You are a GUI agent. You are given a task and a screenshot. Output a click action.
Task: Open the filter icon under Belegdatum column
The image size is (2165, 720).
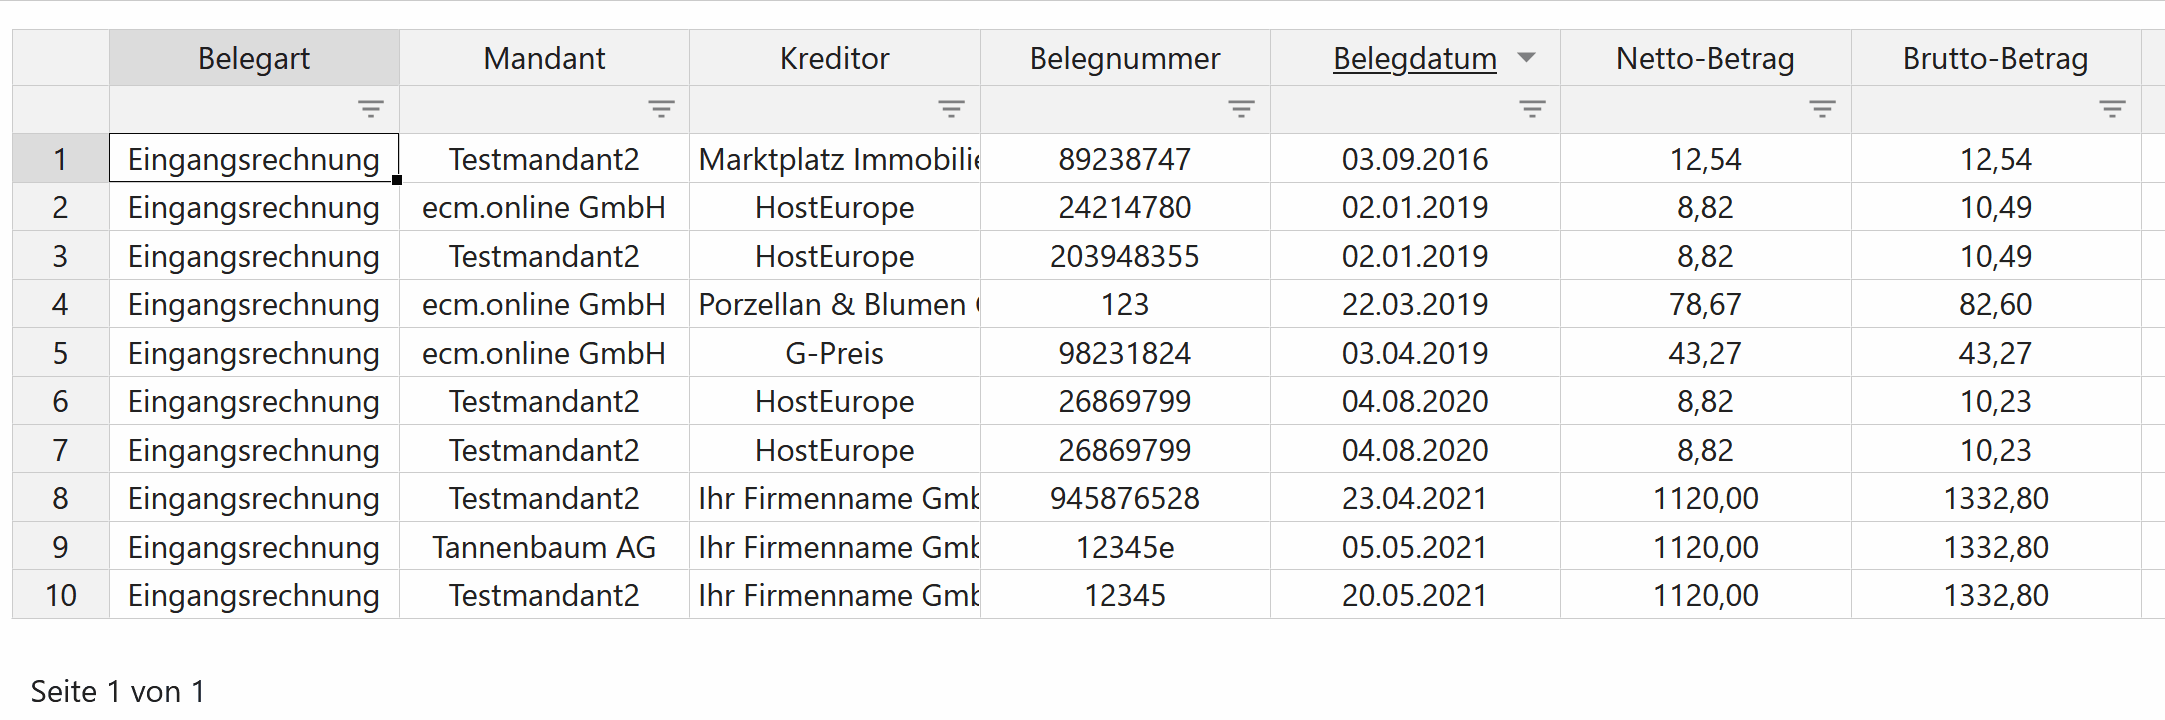(x=1532, y=109)
